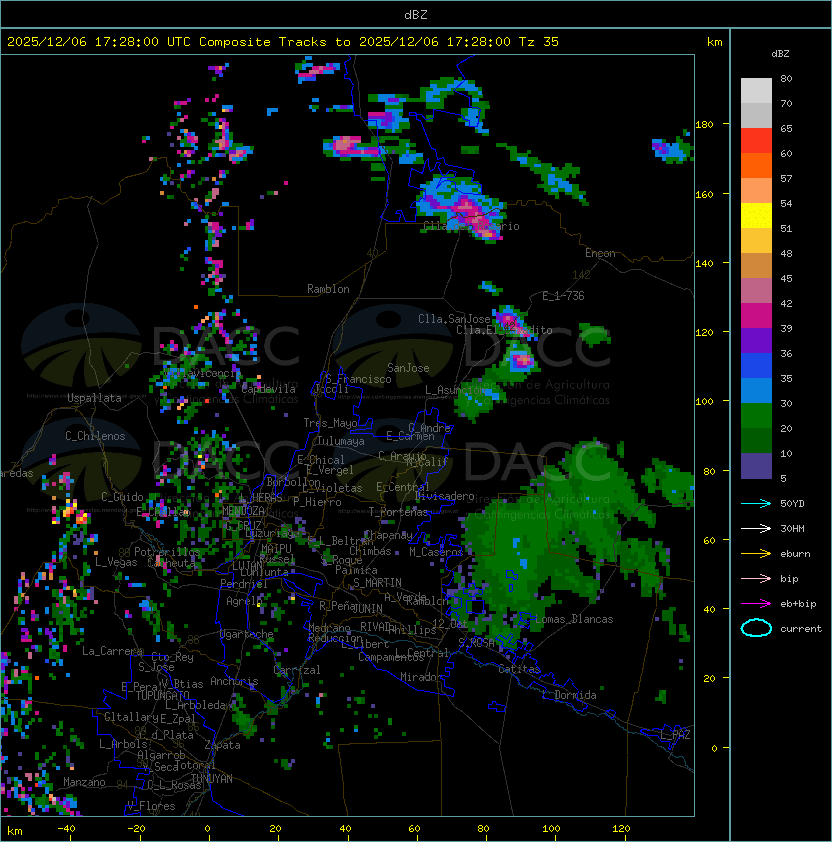832x842 pixels.
Task: Click the '-20' tick on the horizontal axis
Action: click(136, 829)
